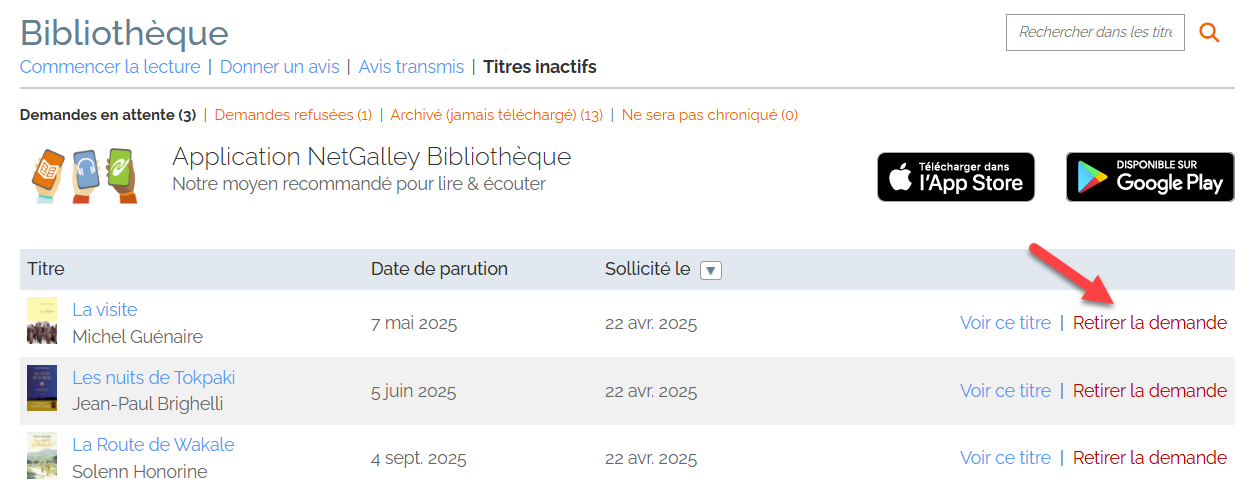Switch to Avis transmis tab
1249x500 pixels.
pos(411,67)
